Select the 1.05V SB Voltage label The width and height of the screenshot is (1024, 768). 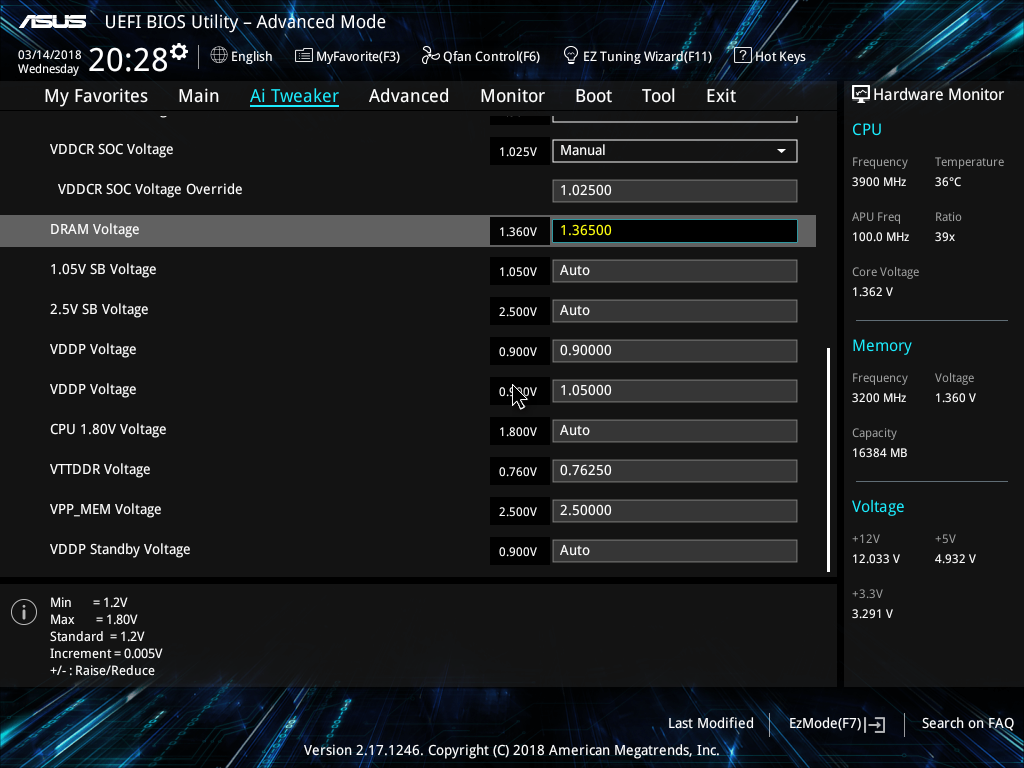tap(103, 270)
